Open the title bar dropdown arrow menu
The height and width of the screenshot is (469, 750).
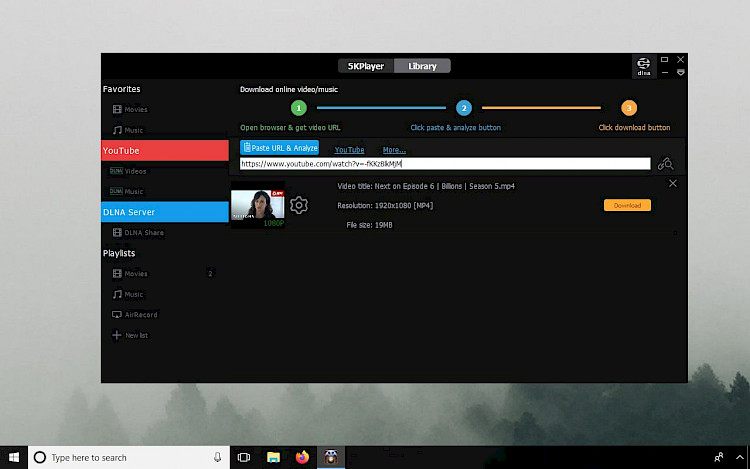pyautogui.click(x=681, y=73)
